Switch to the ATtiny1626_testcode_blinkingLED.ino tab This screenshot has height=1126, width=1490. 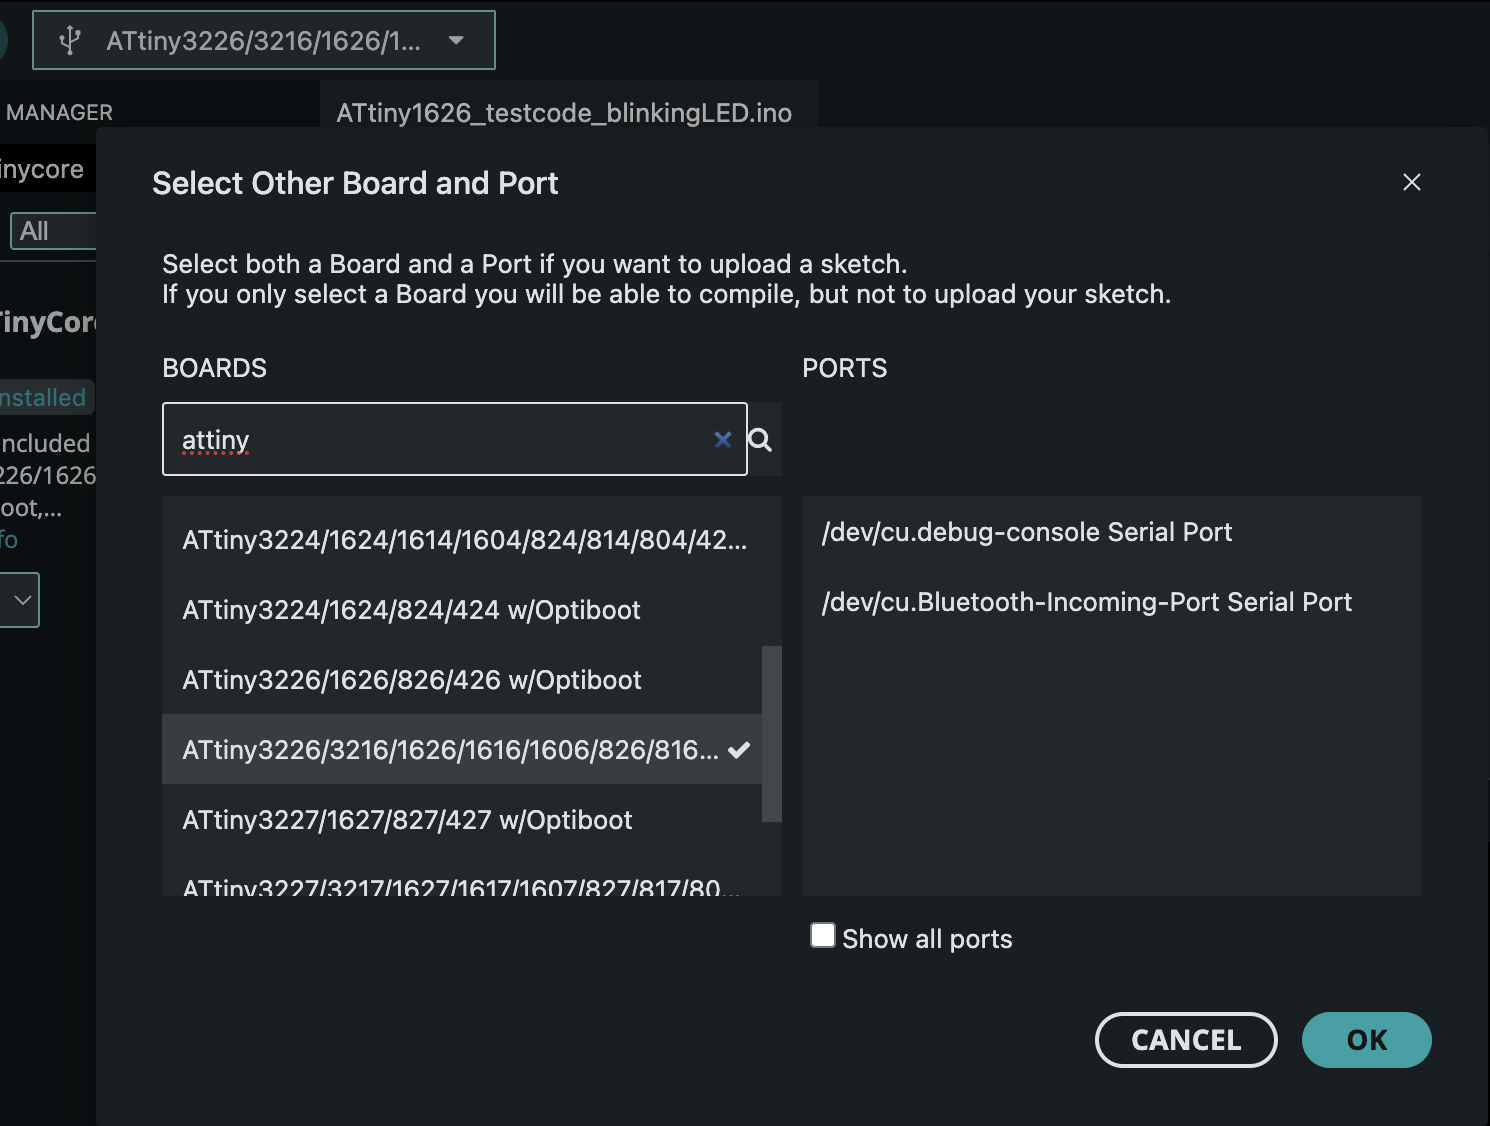click(x=563, y=112)
